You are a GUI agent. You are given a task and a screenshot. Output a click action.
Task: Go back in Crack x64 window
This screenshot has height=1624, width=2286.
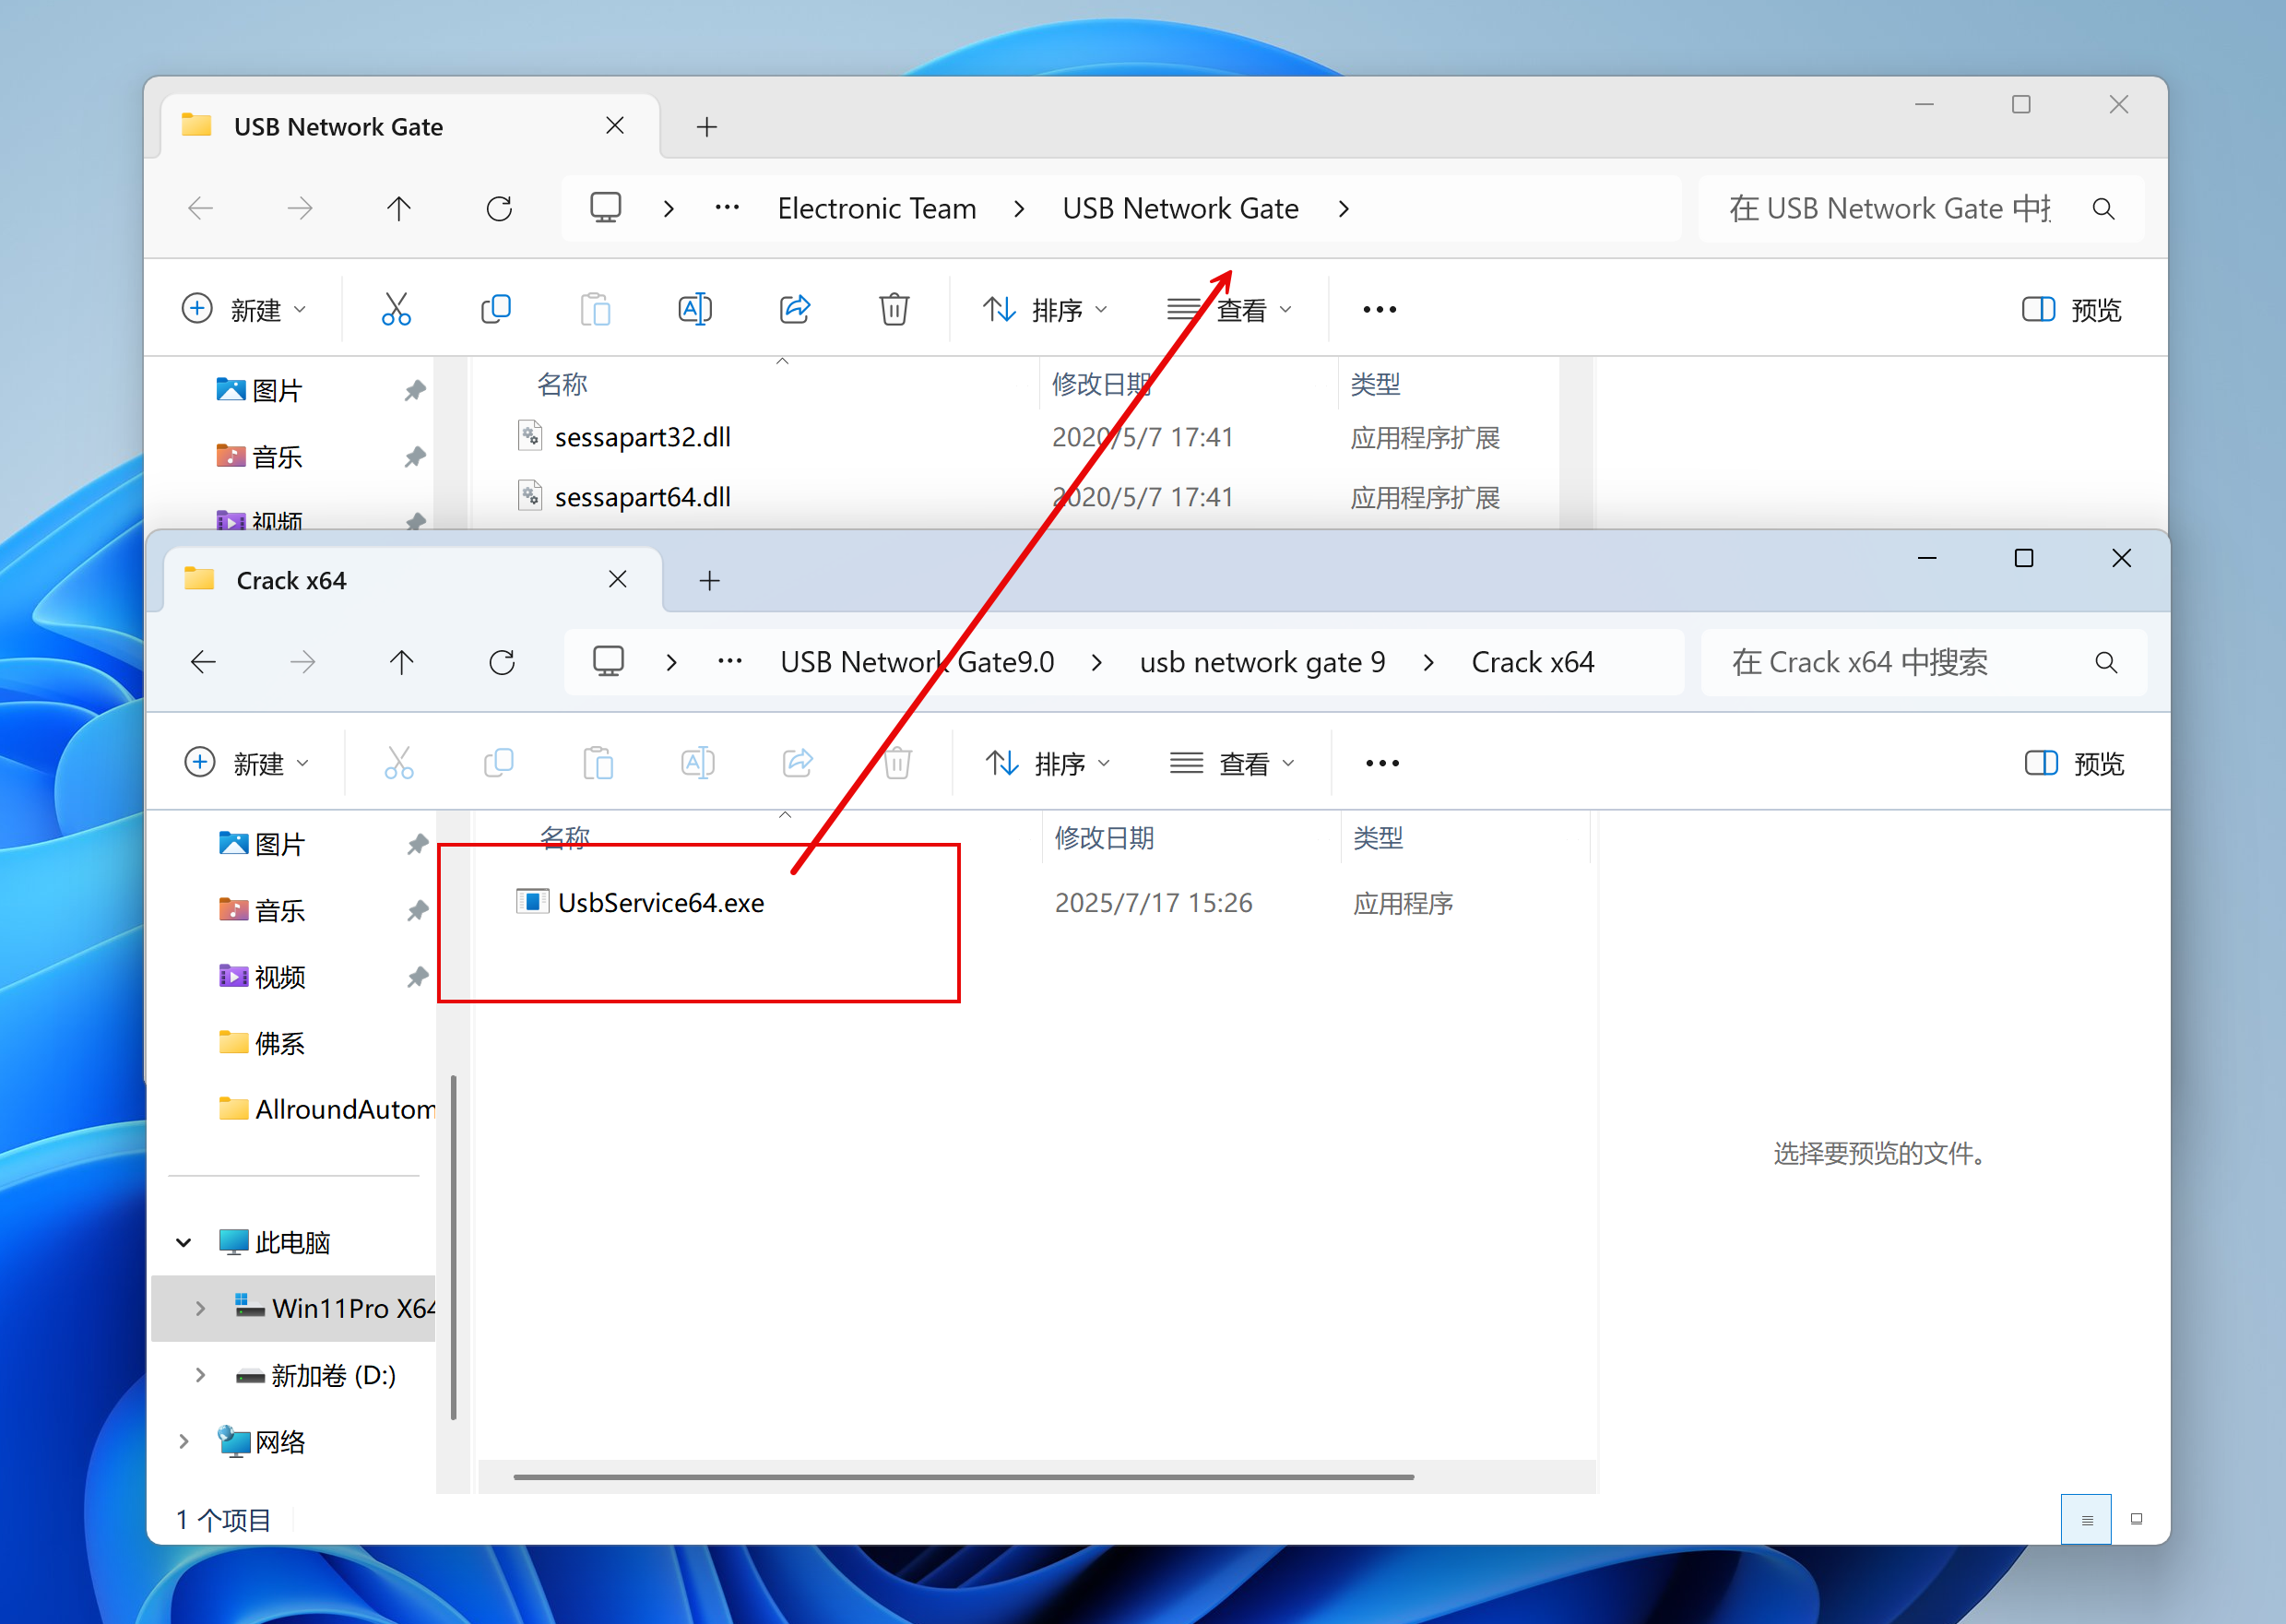(204, 662)
